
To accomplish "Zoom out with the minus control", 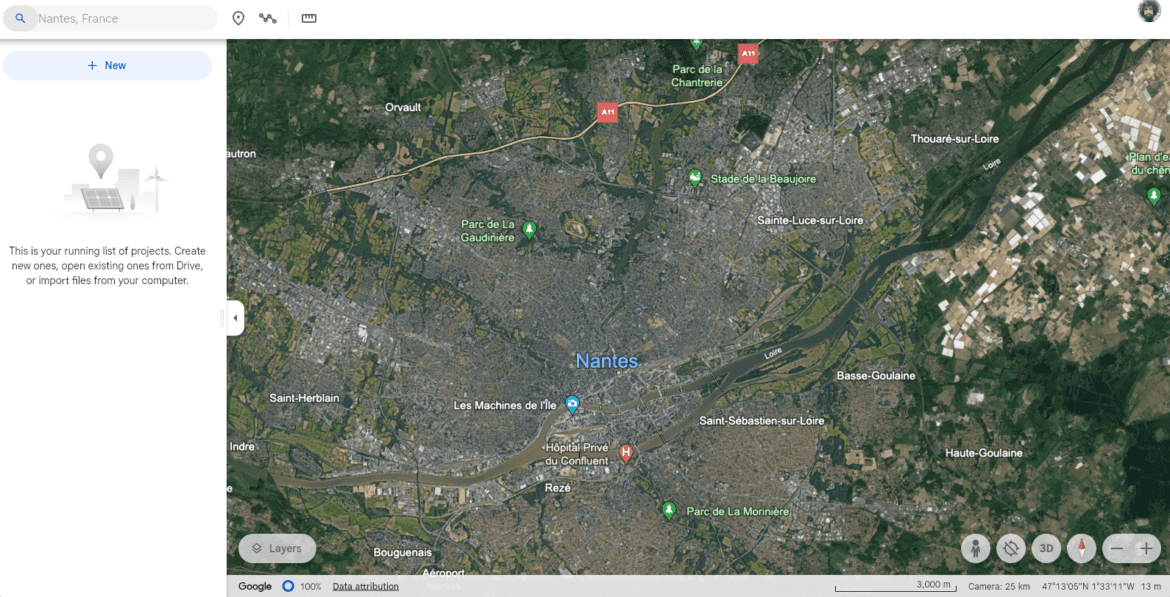I will 1117,548.
